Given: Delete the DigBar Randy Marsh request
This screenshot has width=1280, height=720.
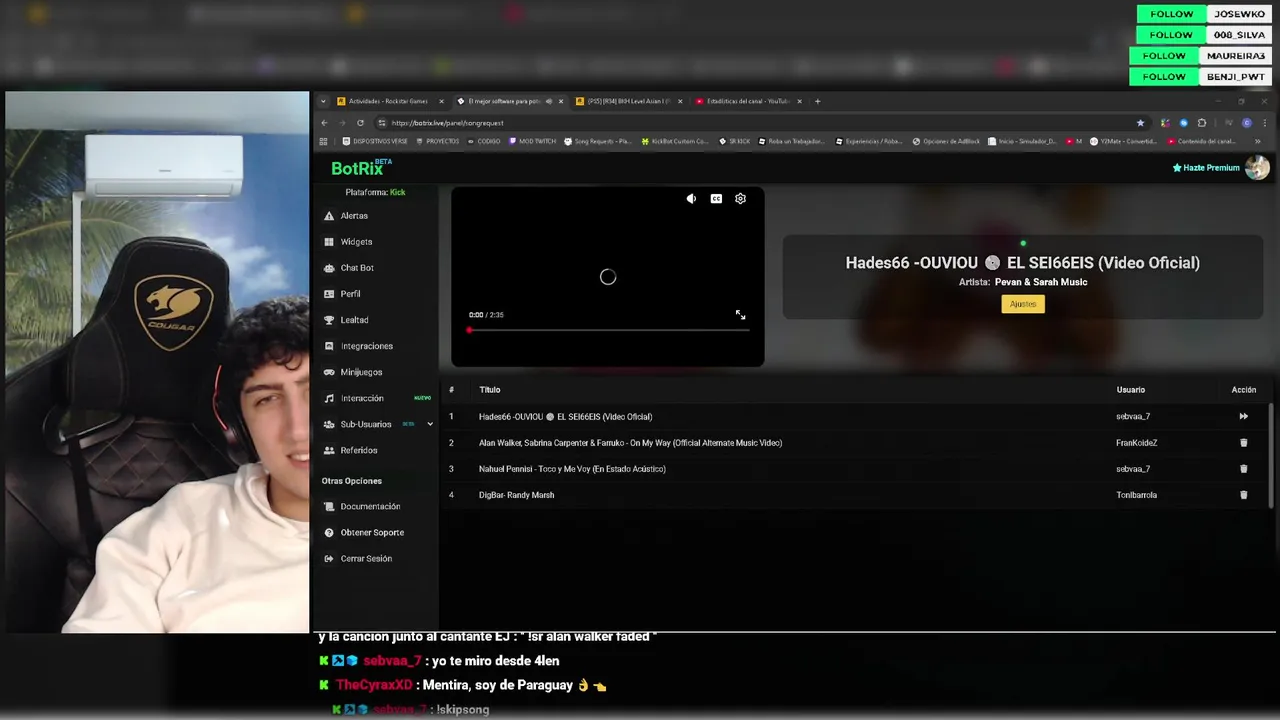Looking at the screenshot, I should click(1244, 495).
